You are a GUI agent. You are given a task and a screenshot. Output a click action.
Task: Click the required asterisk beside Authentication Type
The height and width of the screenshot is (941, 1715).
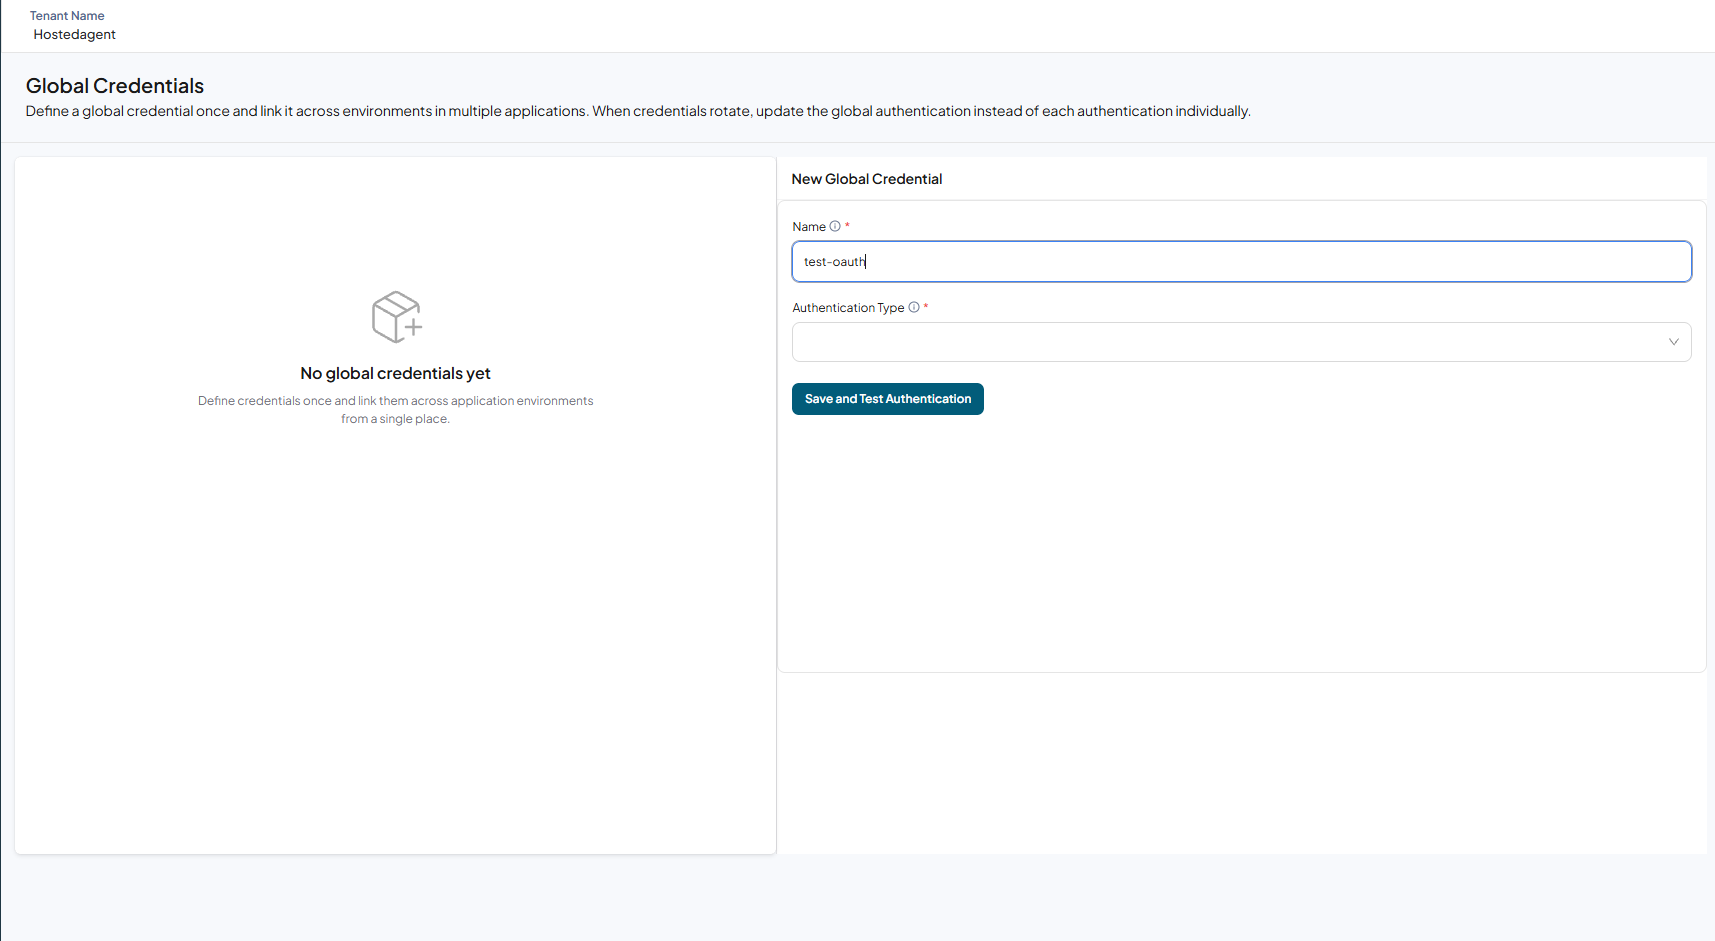926,307
